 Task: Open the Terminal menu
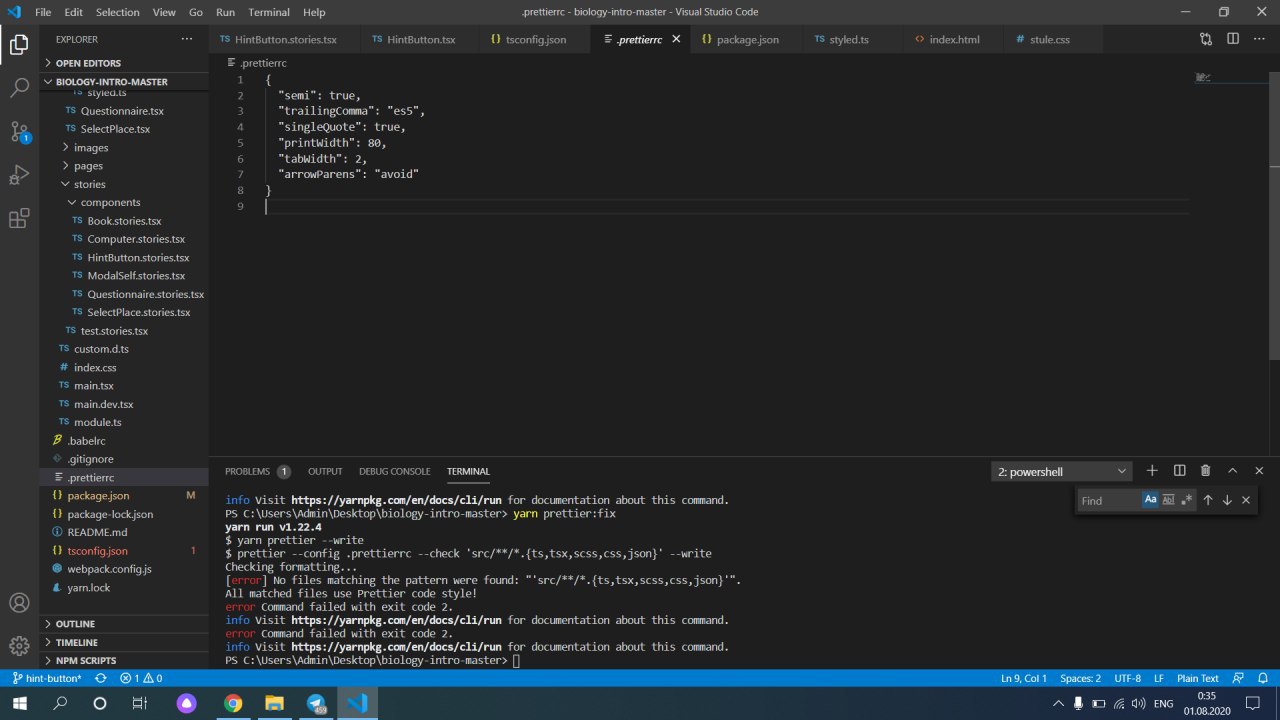click(268, 12)
